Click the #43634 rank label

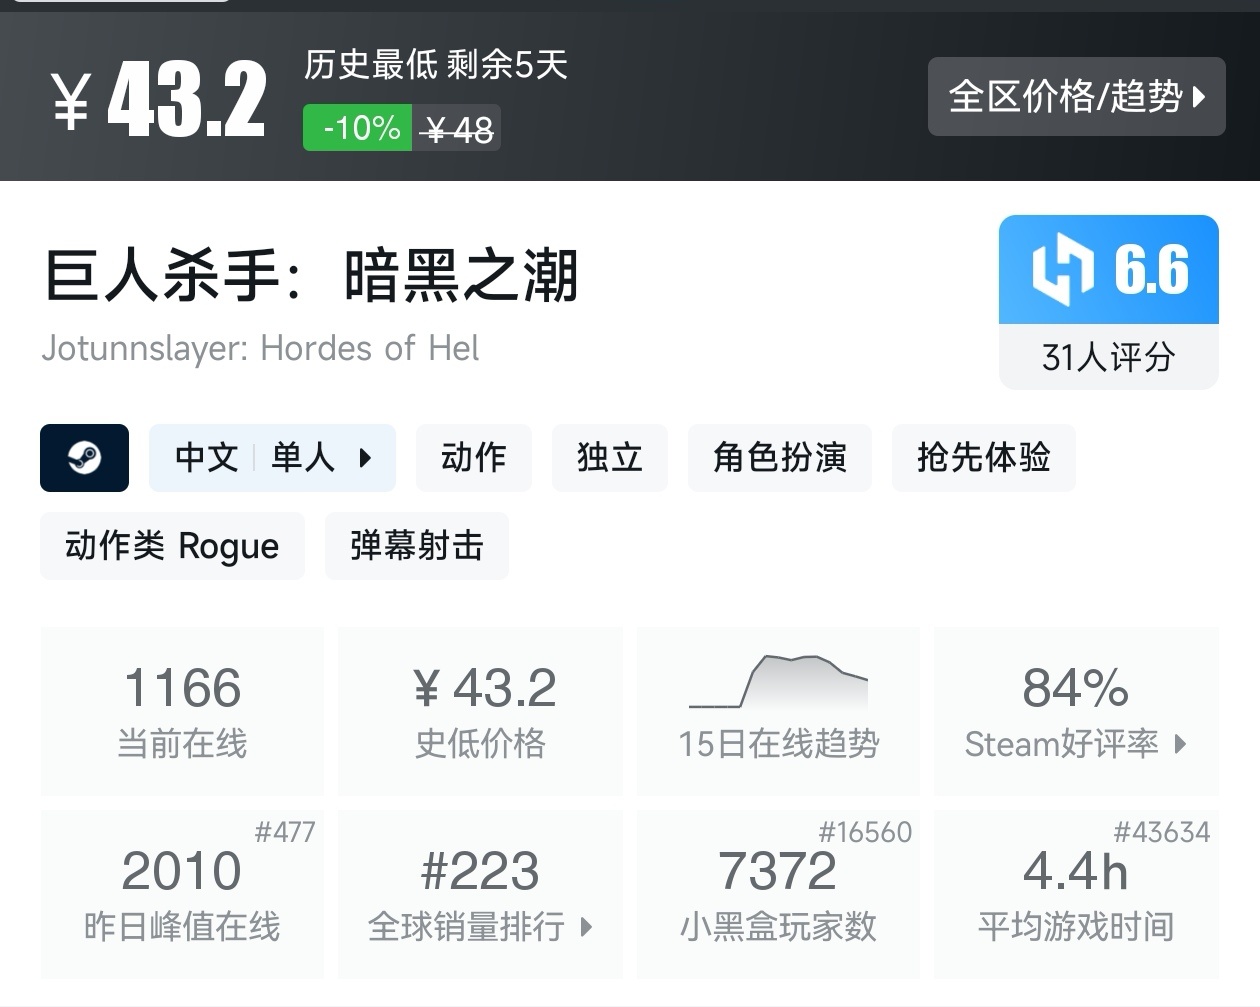pos(1162,832)
